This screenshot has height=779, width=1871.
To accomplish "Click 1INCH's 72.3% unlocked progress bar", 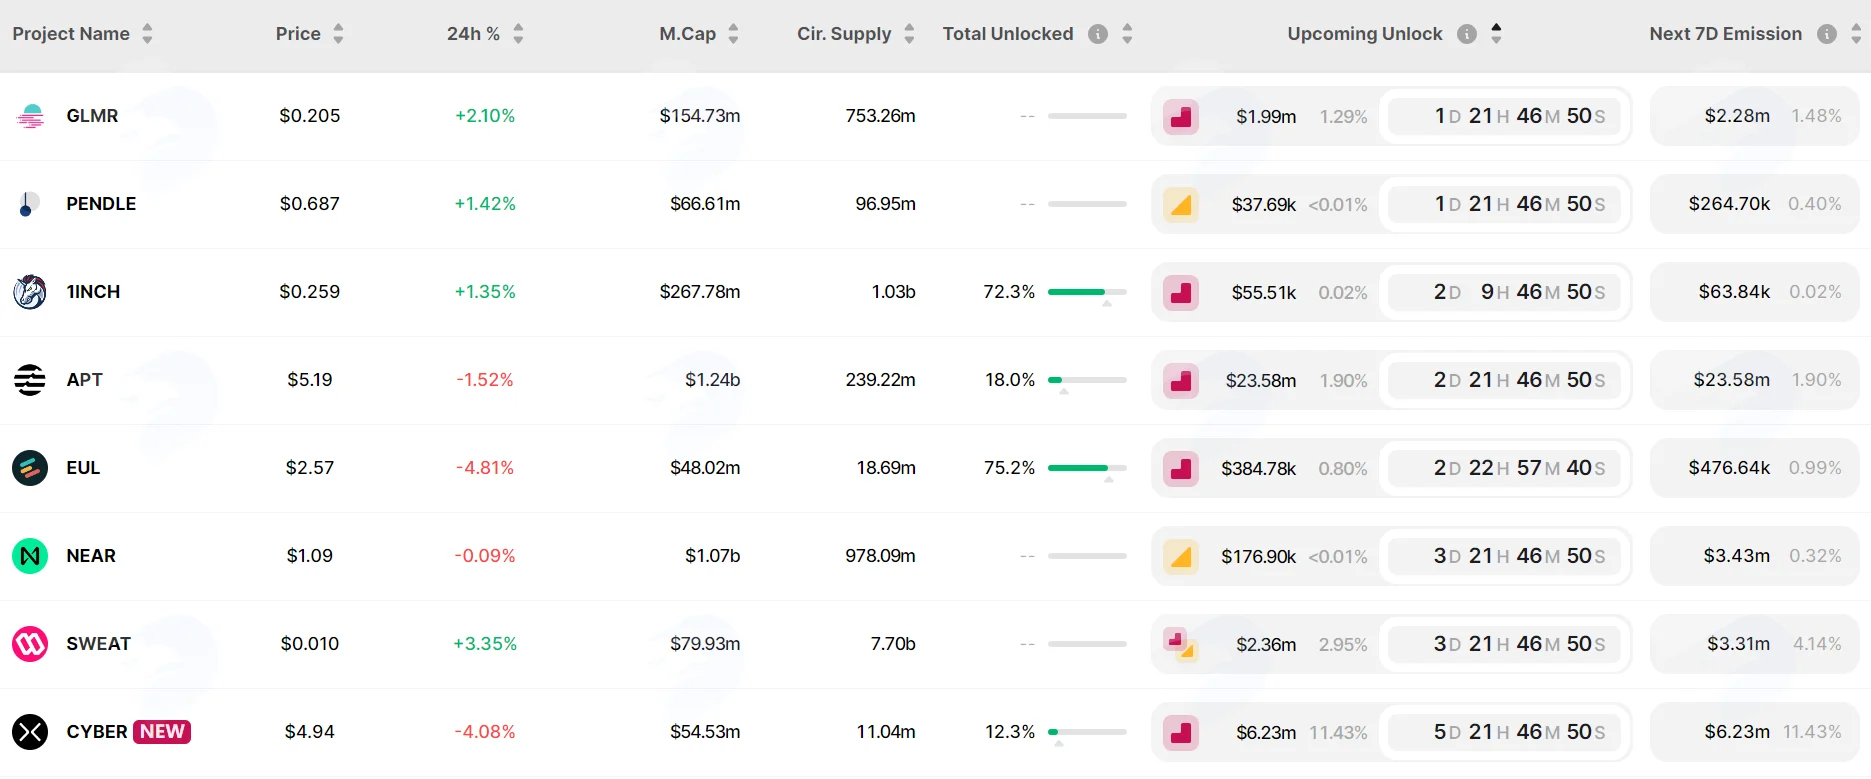I will 1087,292.
